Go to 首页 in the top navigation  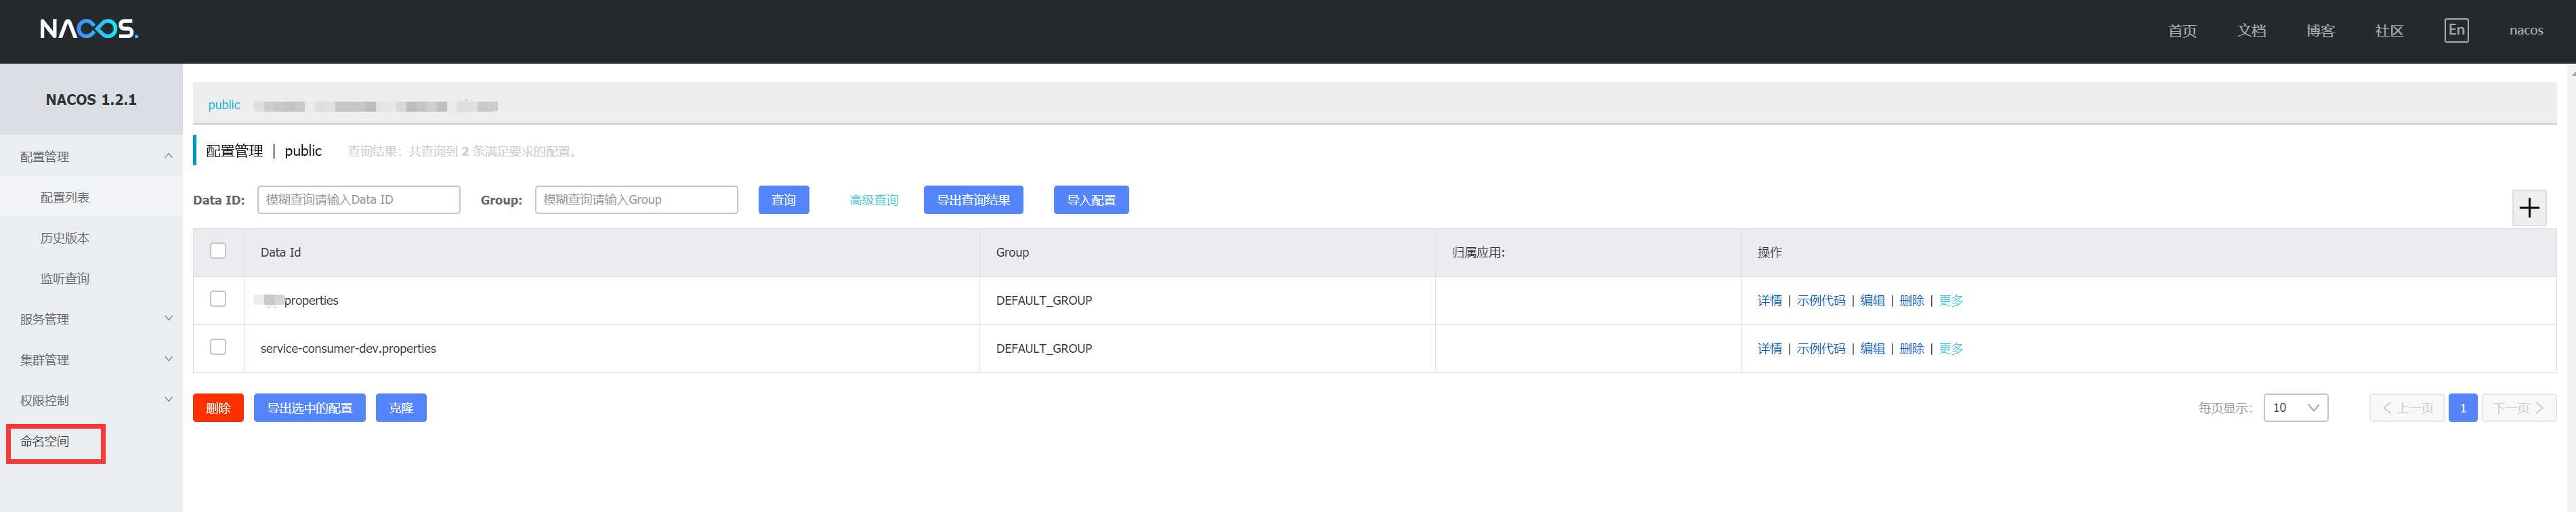coord(2182,31)
